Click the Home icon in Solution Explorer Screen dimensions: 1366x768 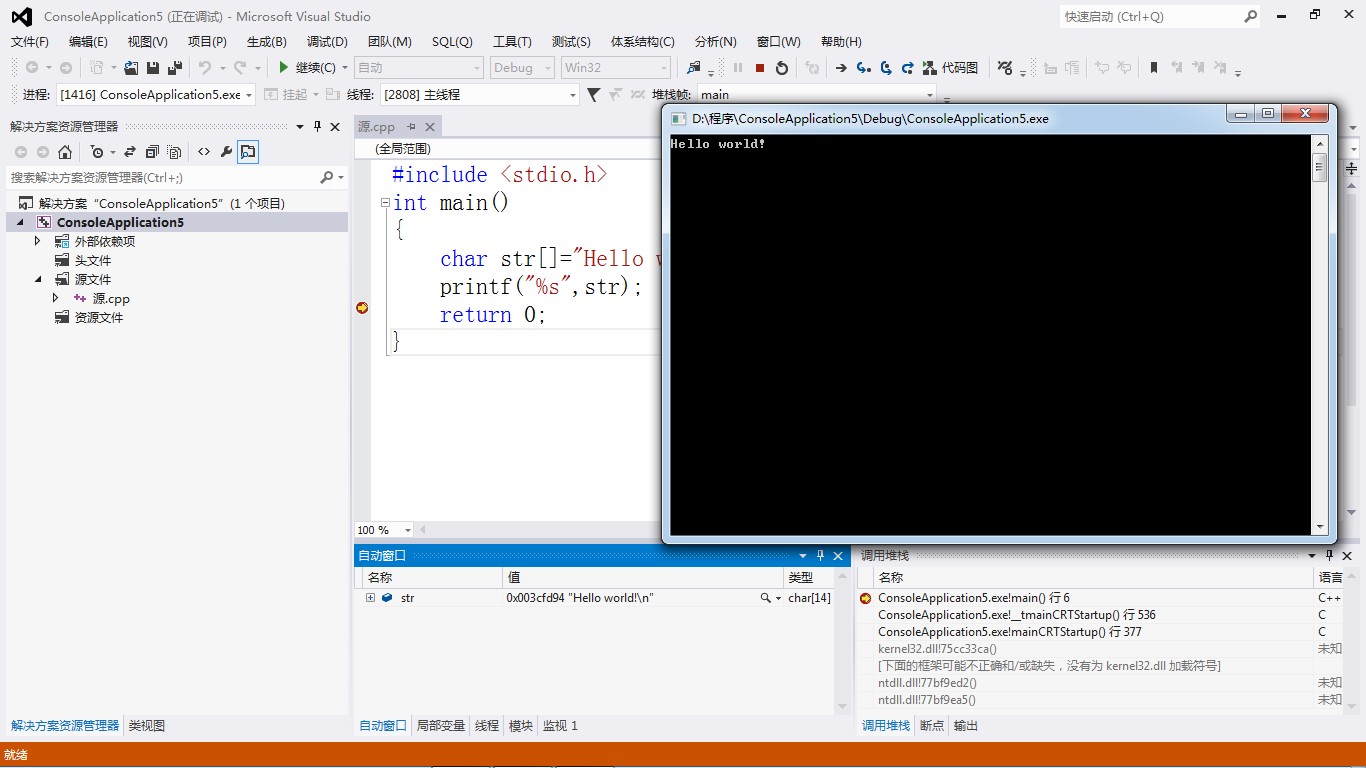[x=65, y=152]
